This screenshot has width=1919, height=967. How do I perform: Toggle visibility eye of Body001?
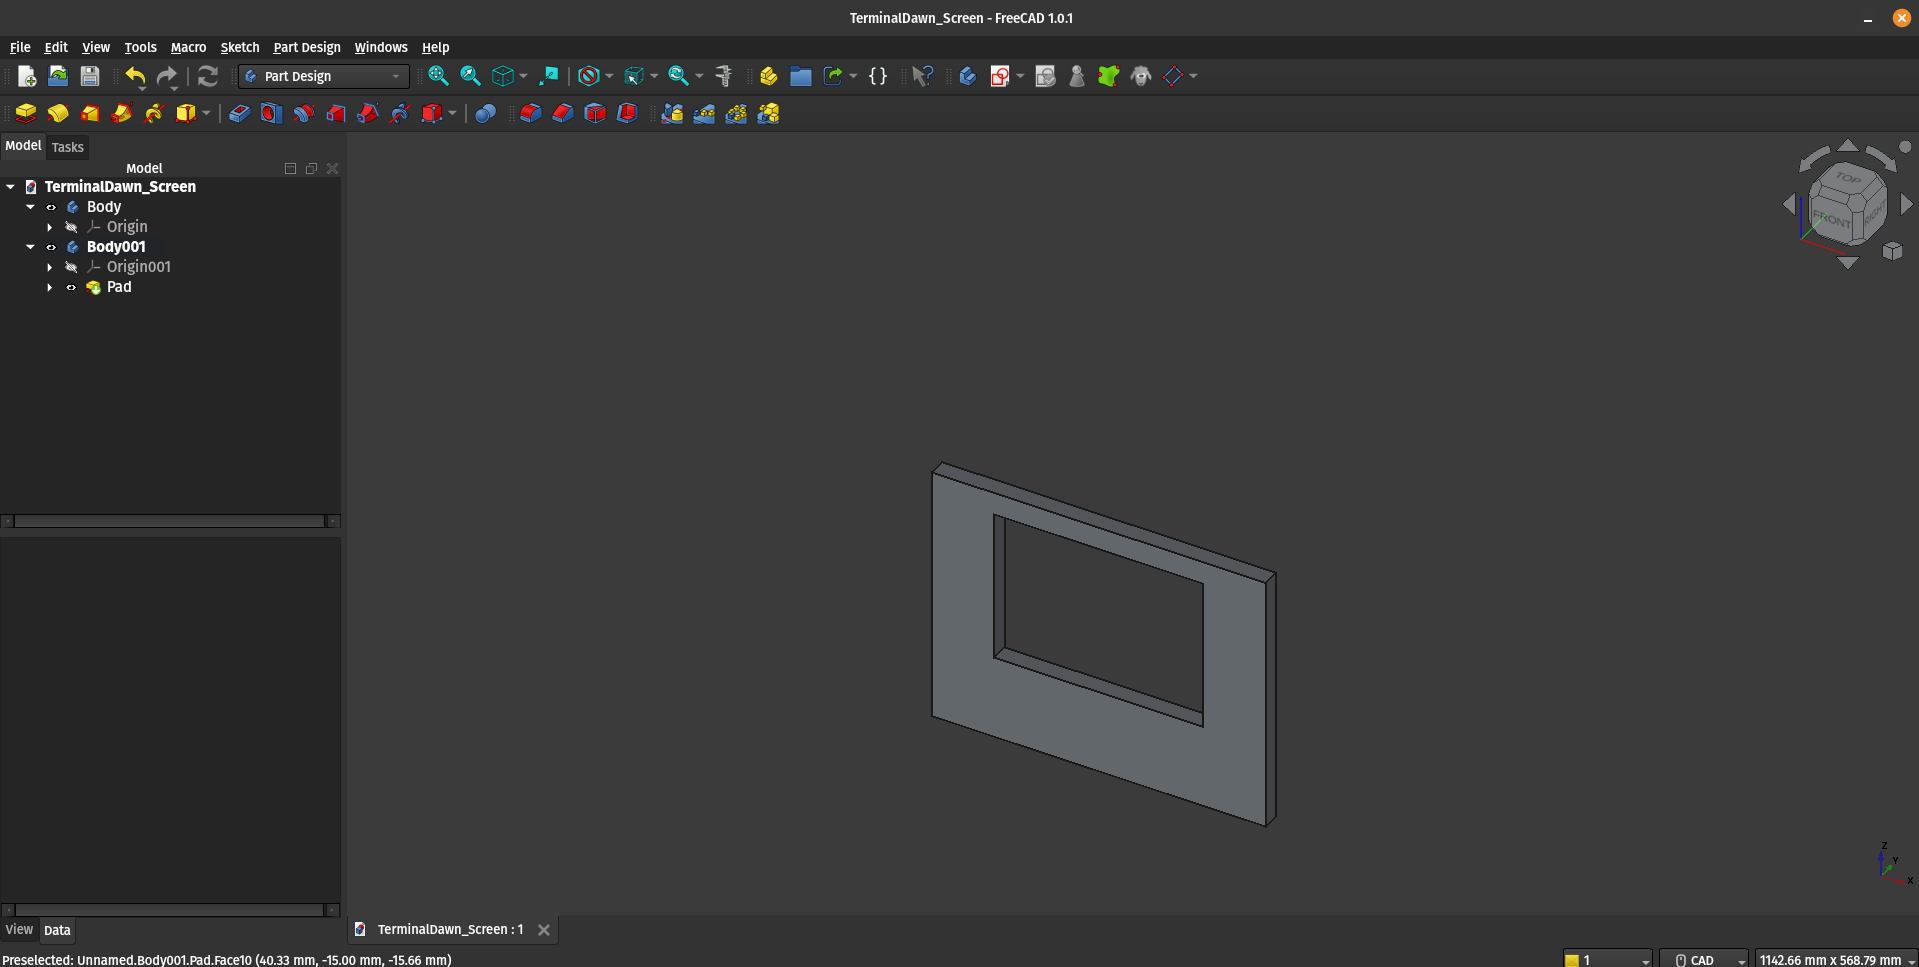point(51,247)
